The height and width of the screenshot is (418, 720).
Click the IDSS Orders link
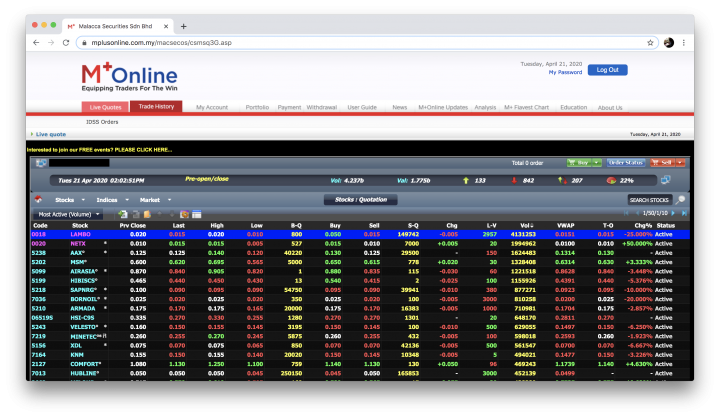click(102, 122)
